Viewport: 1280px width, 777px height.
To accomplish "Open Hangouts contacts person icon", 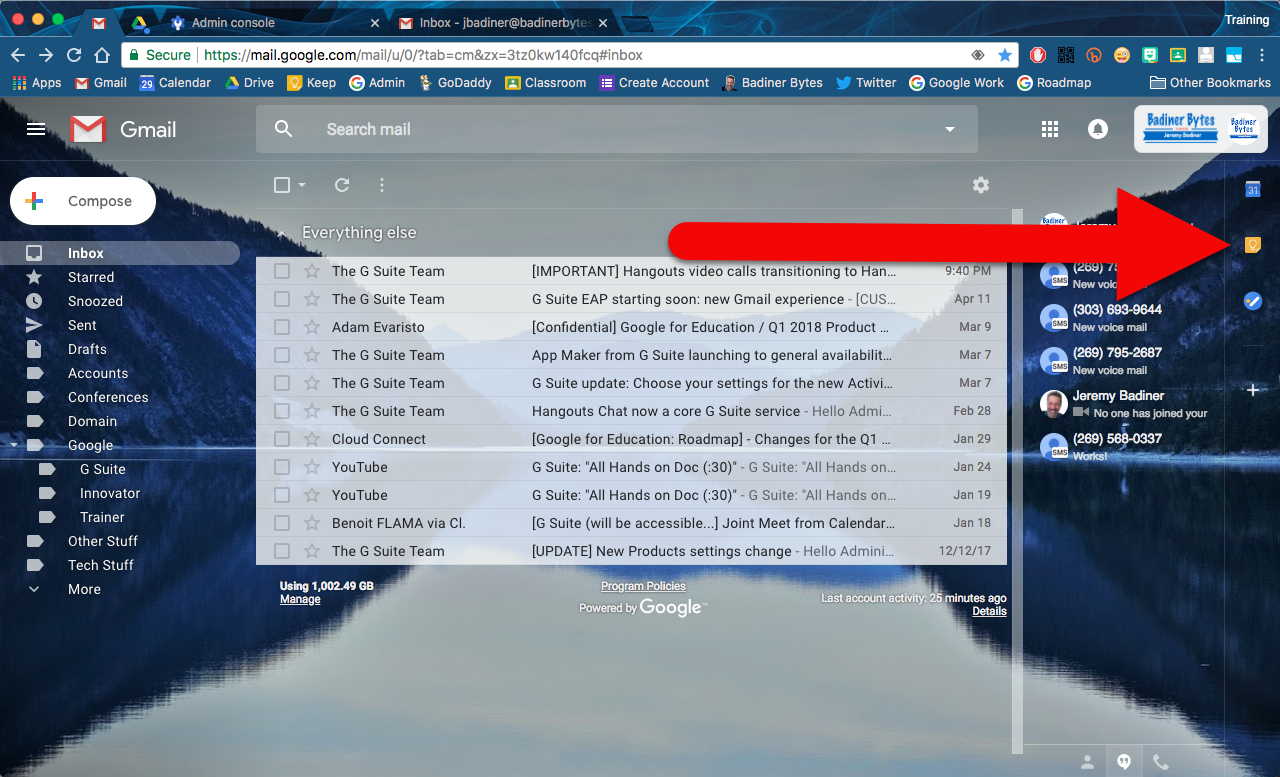I will click(x=1087, y=762).
